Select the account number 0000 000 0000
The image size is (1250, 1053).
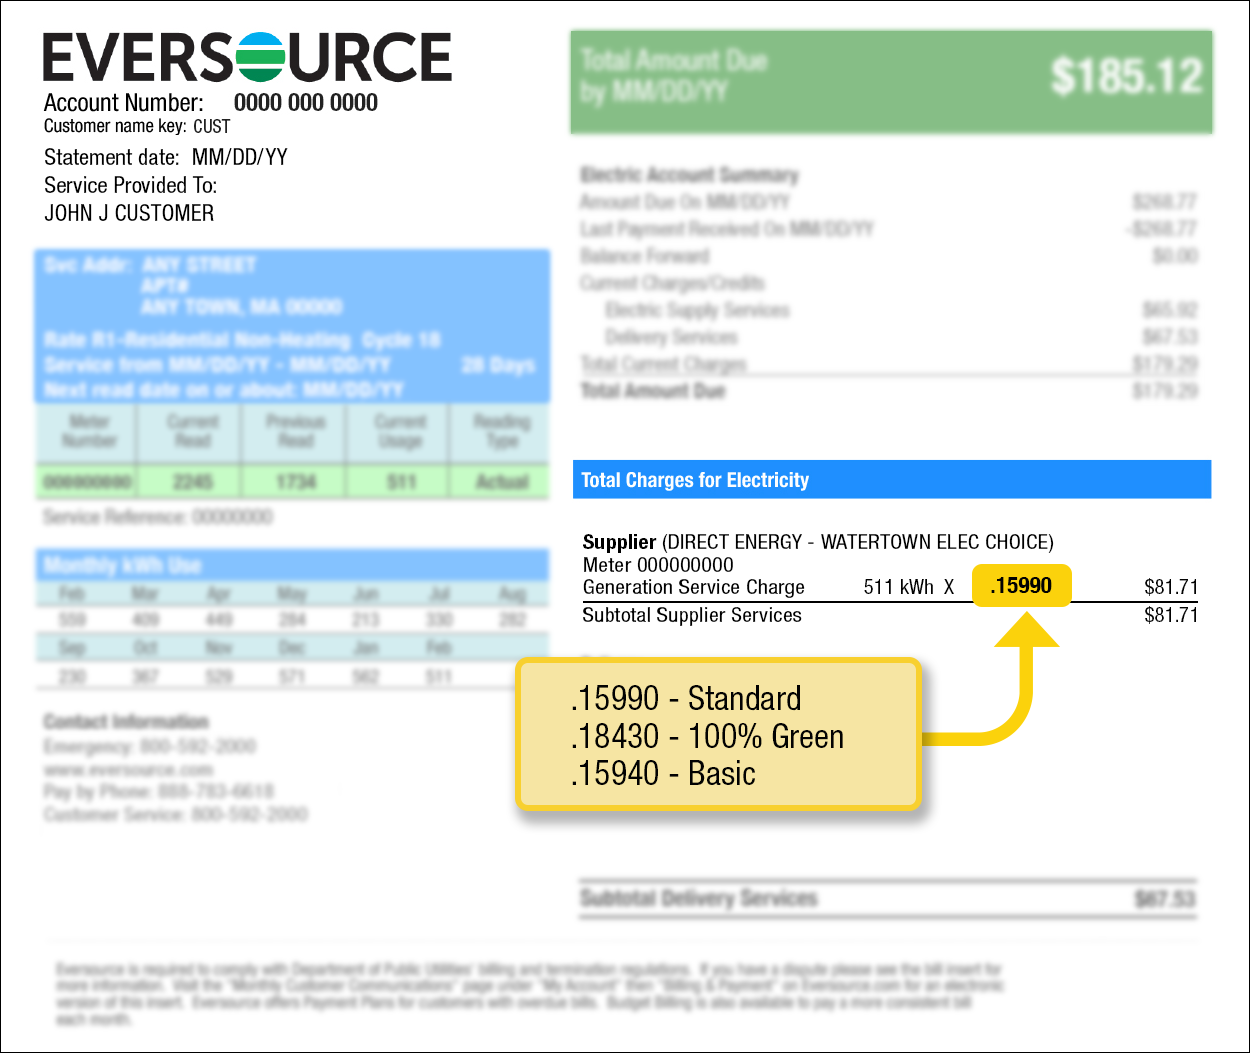click(x=306, y=103)
